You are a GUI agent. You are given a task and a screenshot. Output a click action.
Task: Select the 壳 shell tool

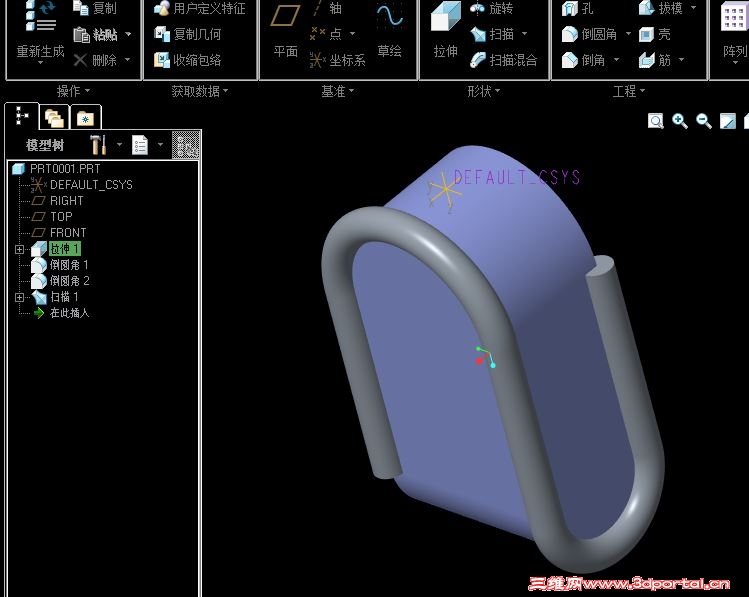click(654, 34)
